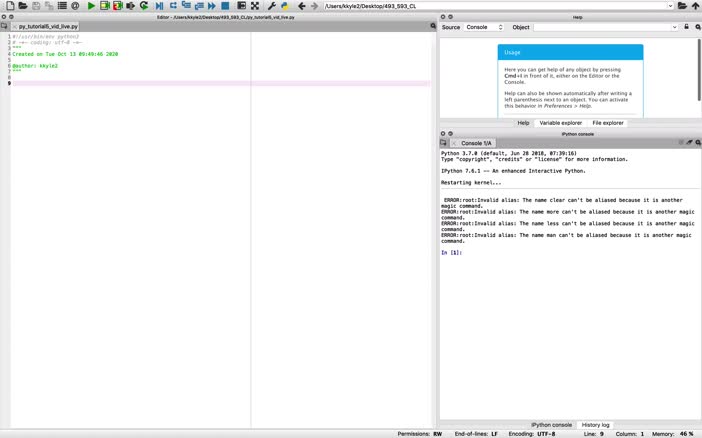The image size is (702, 438).
Task: Click the @ symbol finder icon
Action: pos(75,6)
